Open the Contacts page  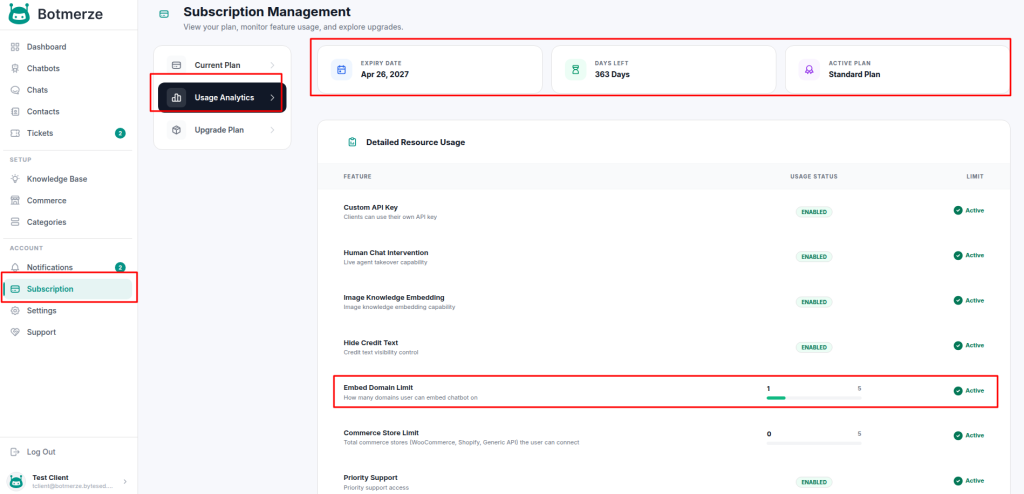pyautogui.click(x=68, y=112)
